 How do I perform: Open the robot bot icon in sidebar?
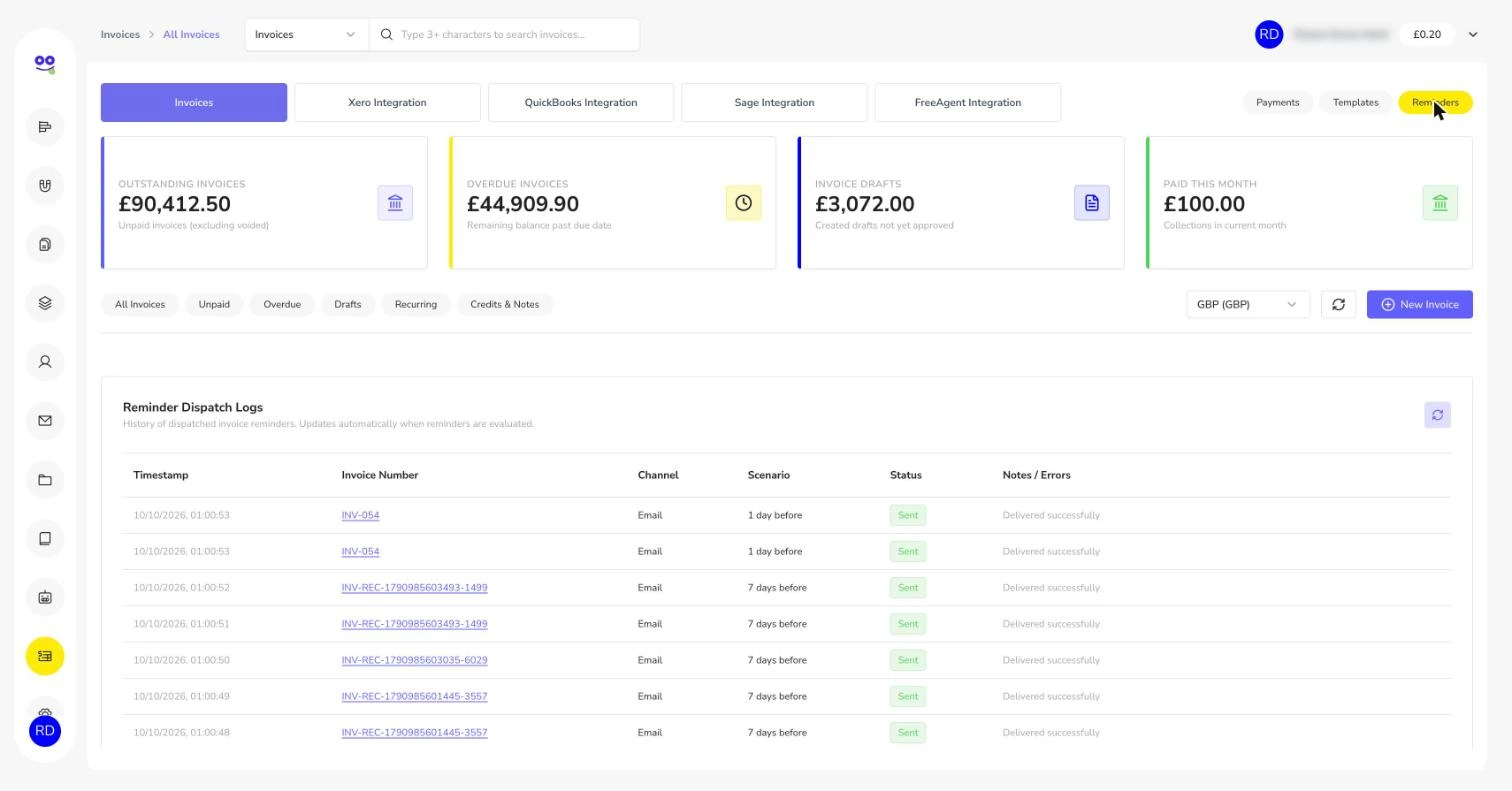[44, 598]
